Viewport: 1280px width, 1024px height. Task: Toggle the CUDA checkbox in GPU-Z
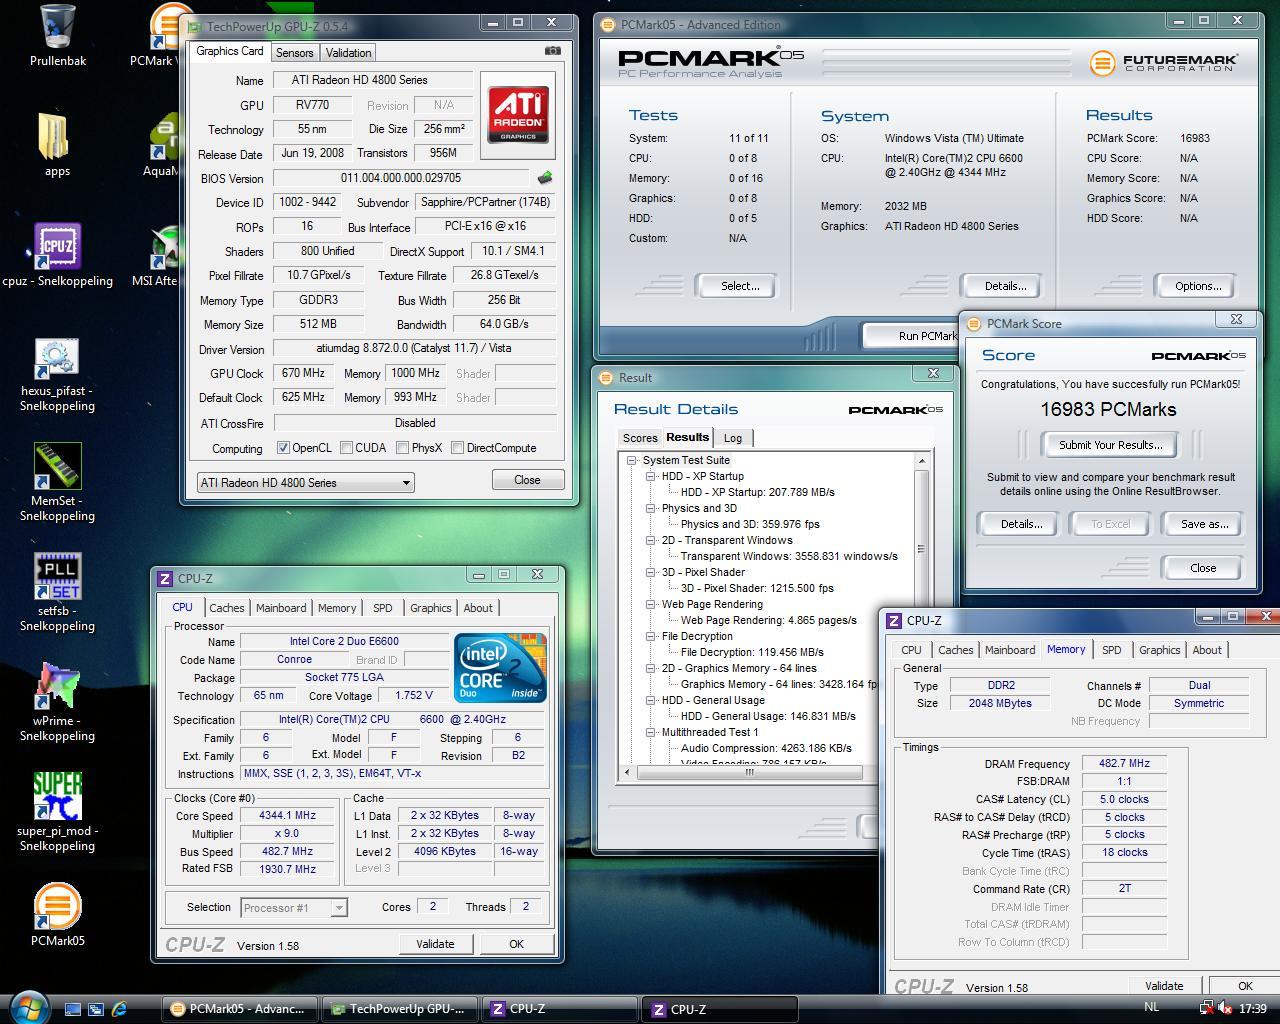click(346, 448)
